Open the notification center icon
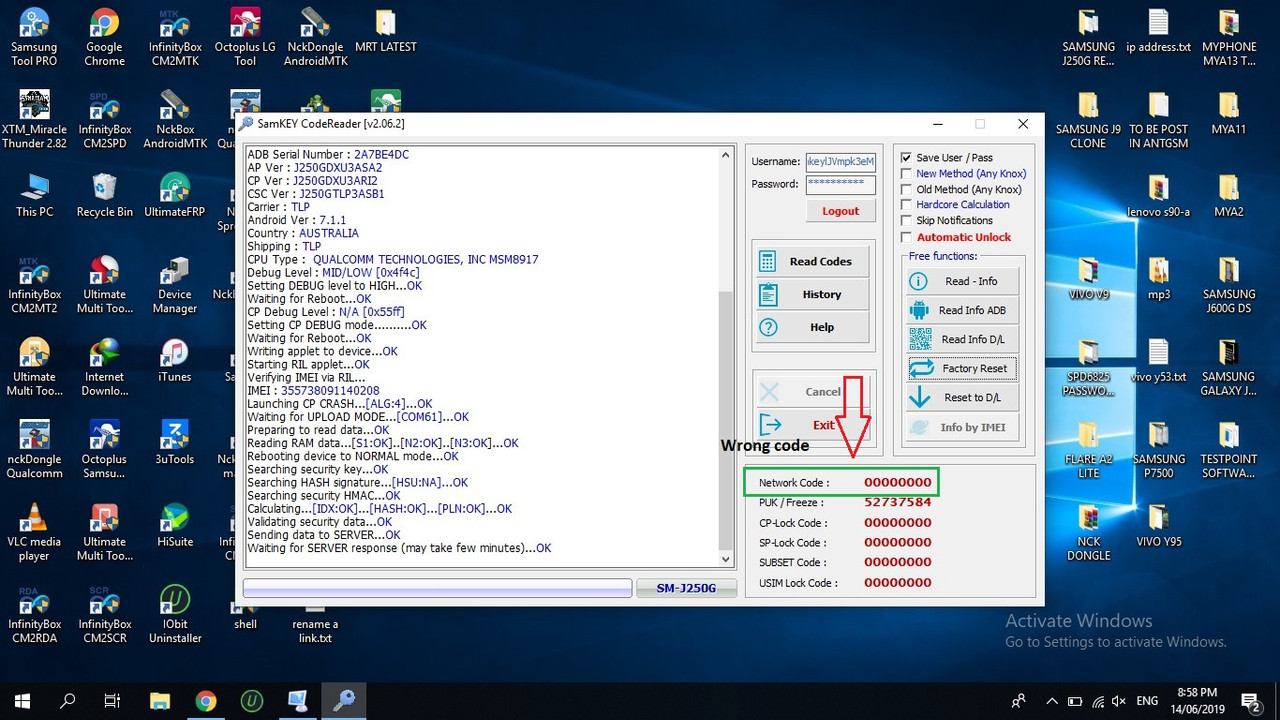Viewport: 1280px width, 720px height. [x=1250, y=700]
